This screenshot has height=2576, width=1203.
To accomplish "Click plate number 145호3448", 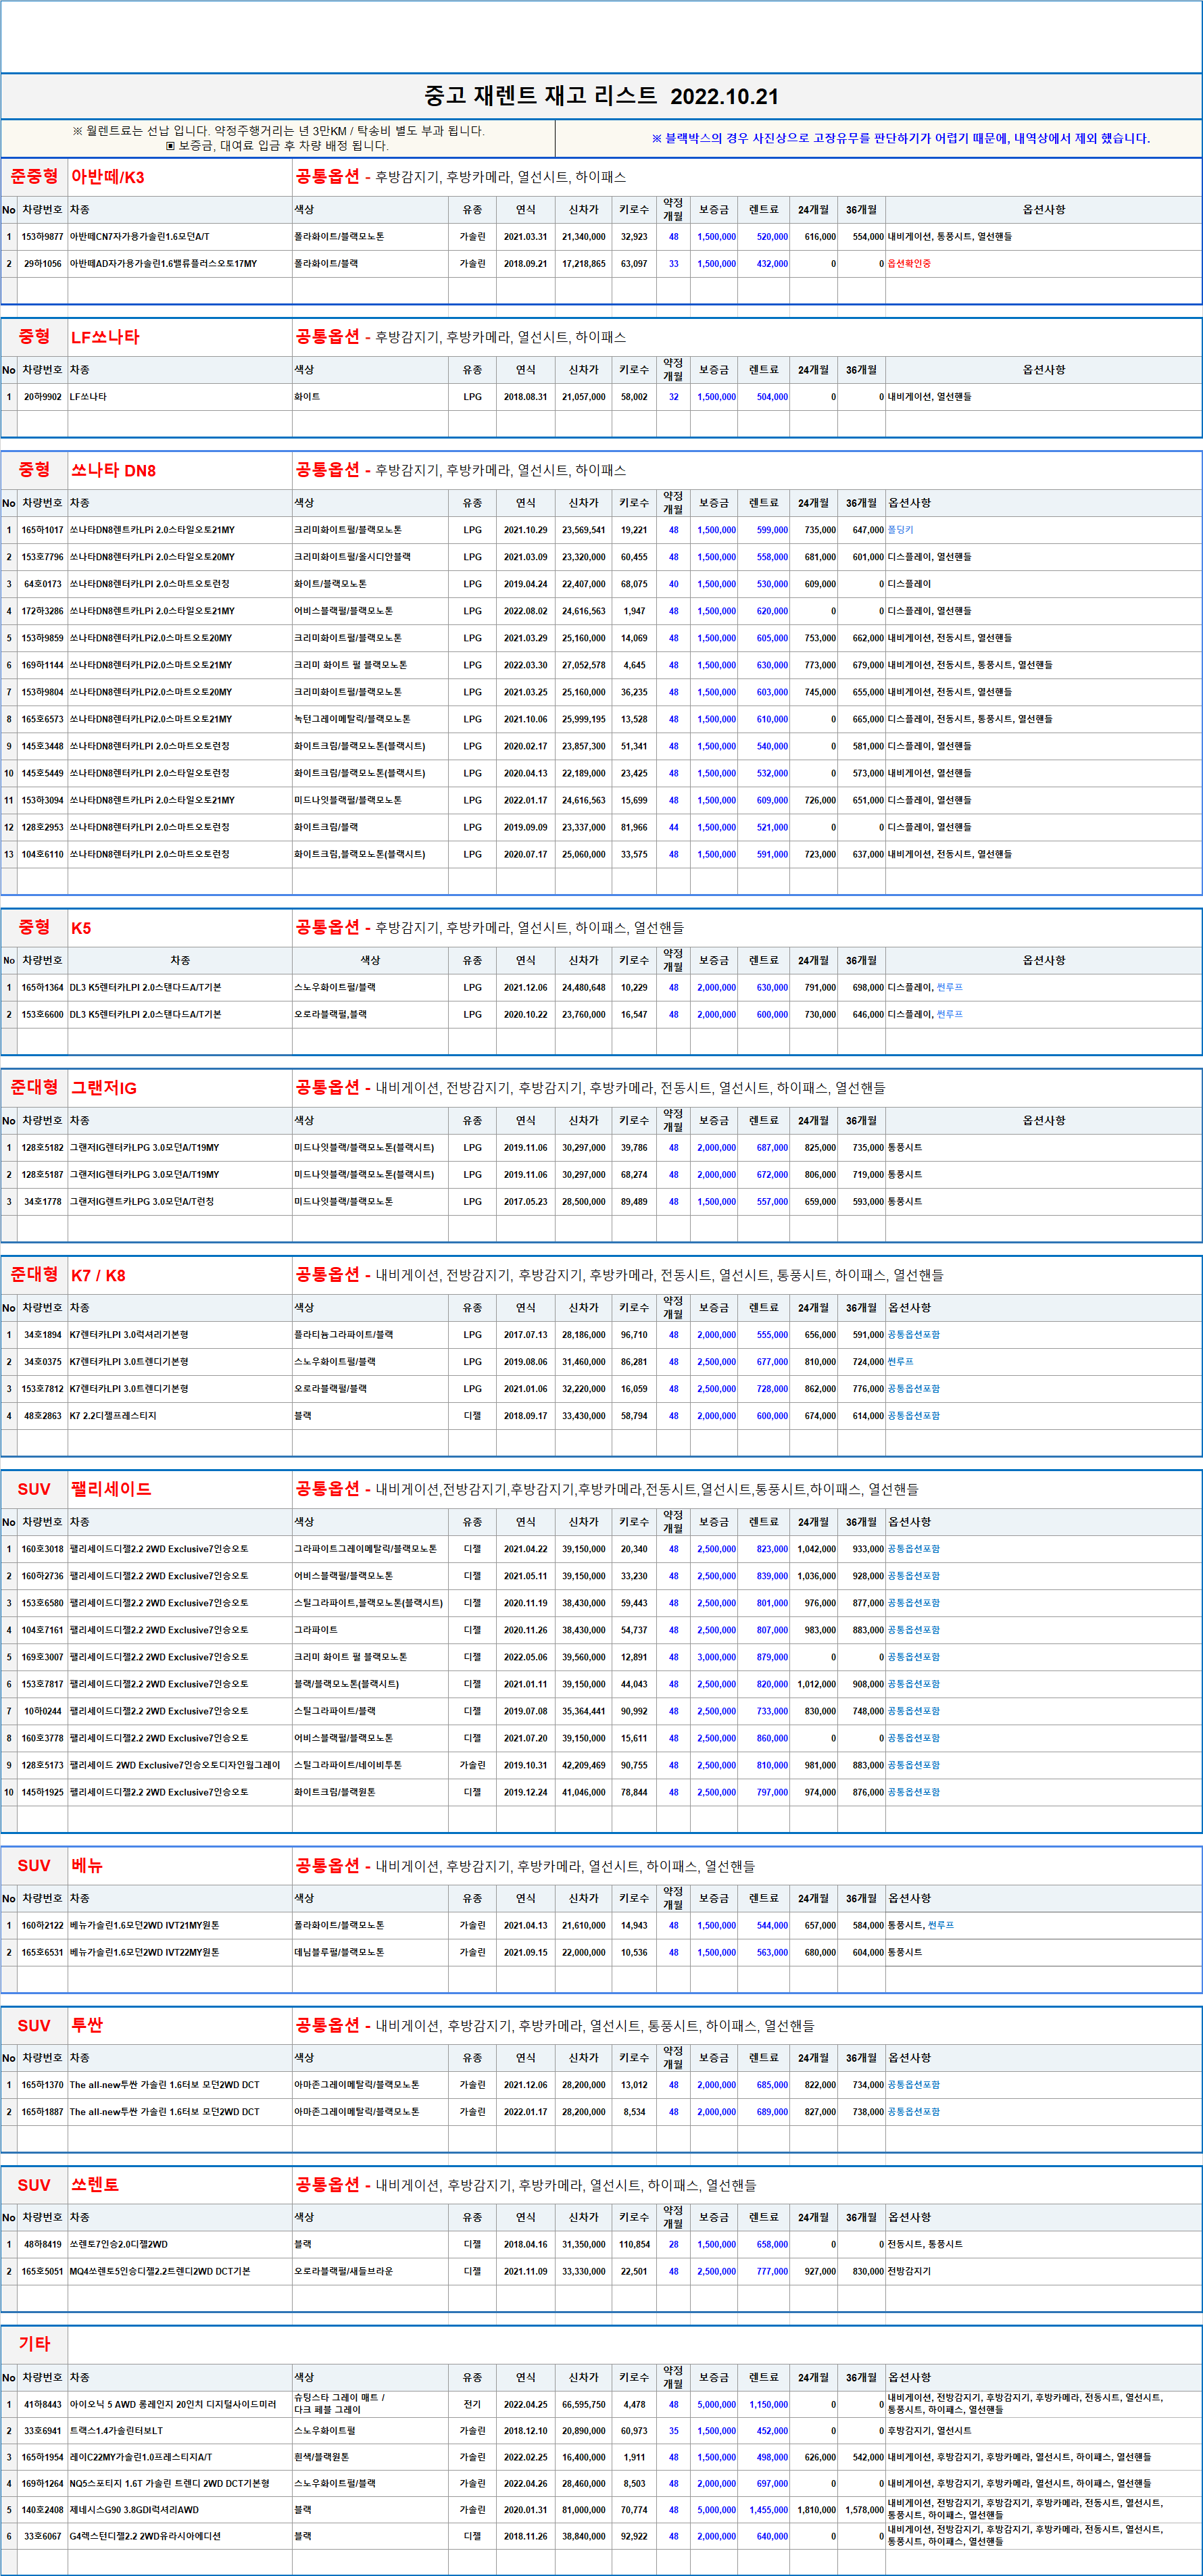I will point(42,746).
